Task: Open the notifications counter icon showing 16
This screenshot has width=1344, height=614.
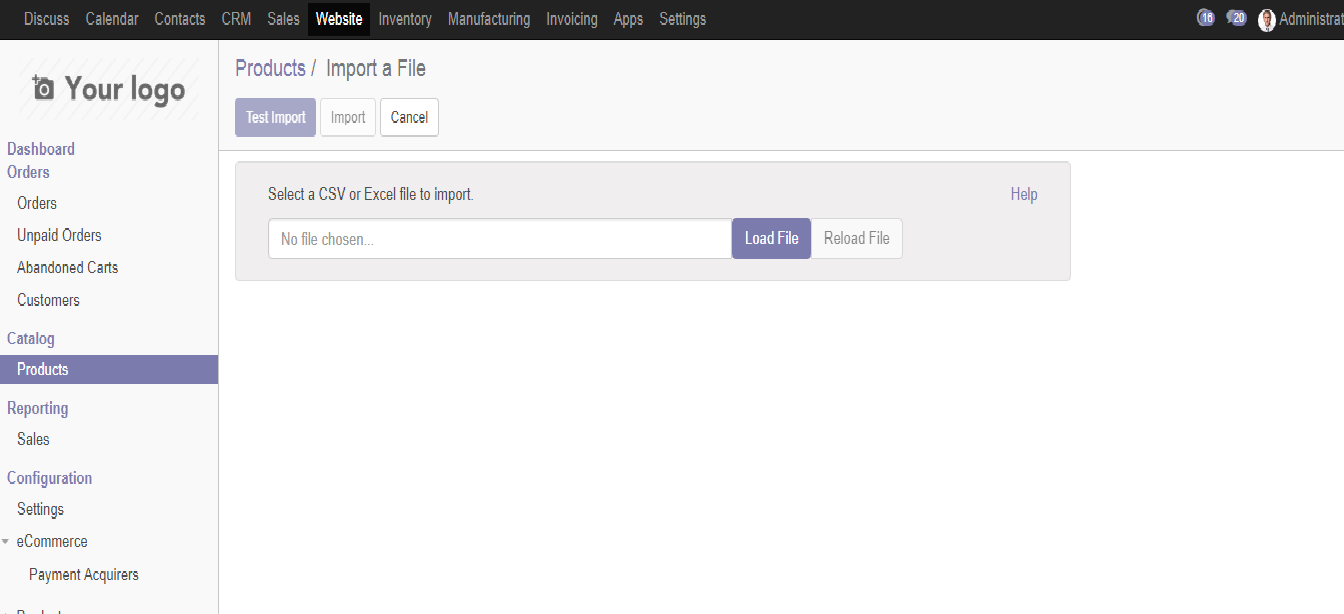Action: 1205,18
